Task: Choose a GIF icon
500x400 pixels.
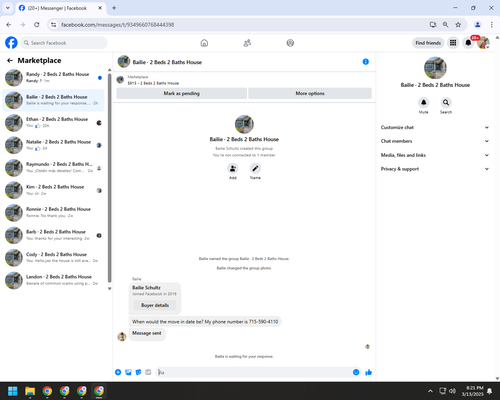Action: pyautogui.click(x=148, y=372)
